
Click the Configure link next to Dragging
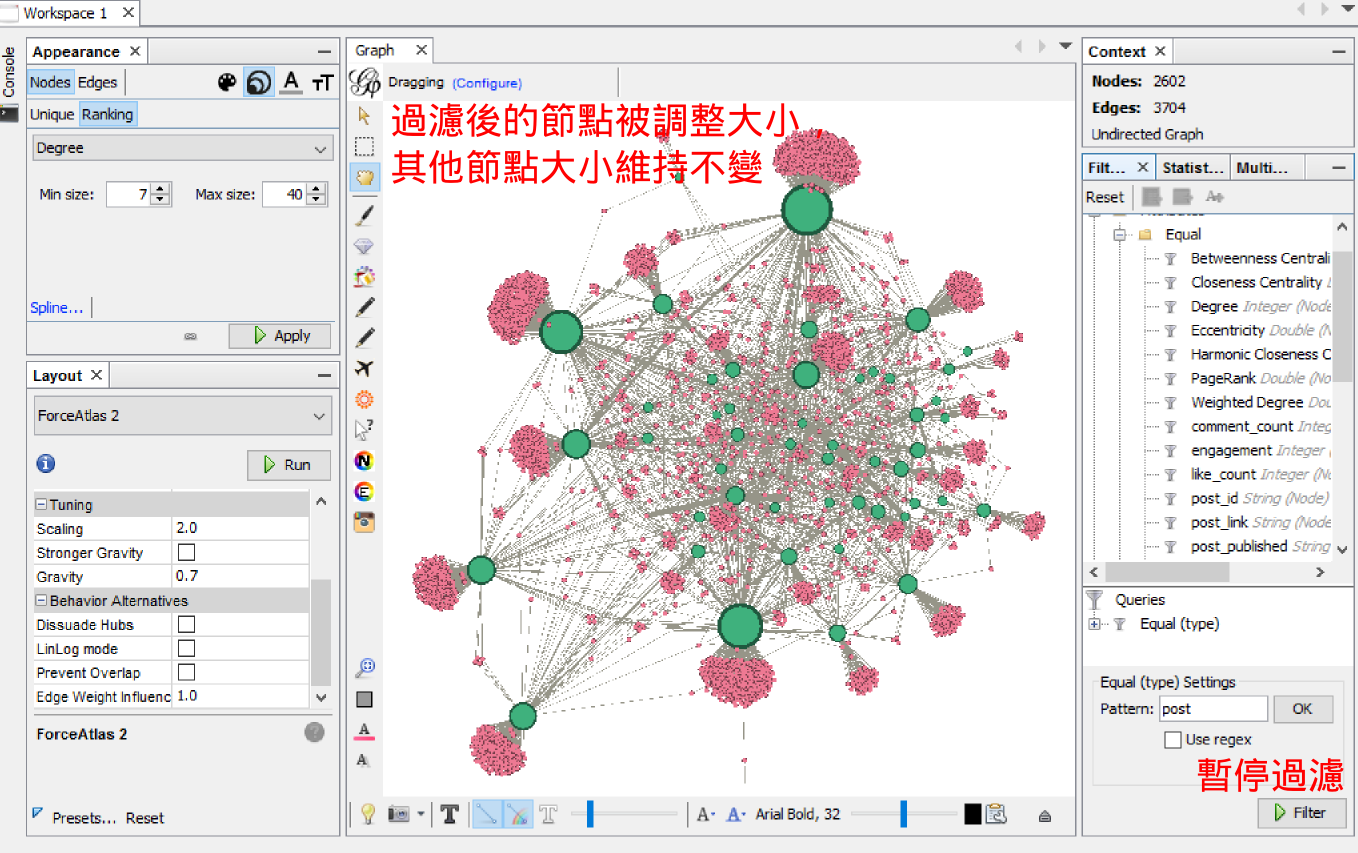pyautogui.click(x=487, y=83)
